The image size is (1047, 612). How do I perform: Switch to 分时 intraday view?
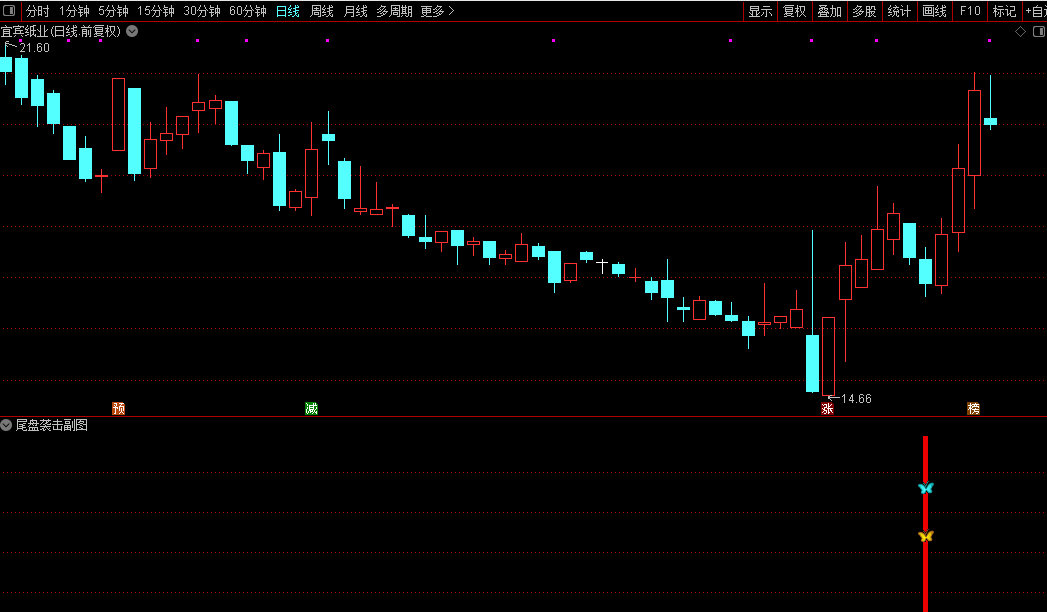(x=37, y=11)
